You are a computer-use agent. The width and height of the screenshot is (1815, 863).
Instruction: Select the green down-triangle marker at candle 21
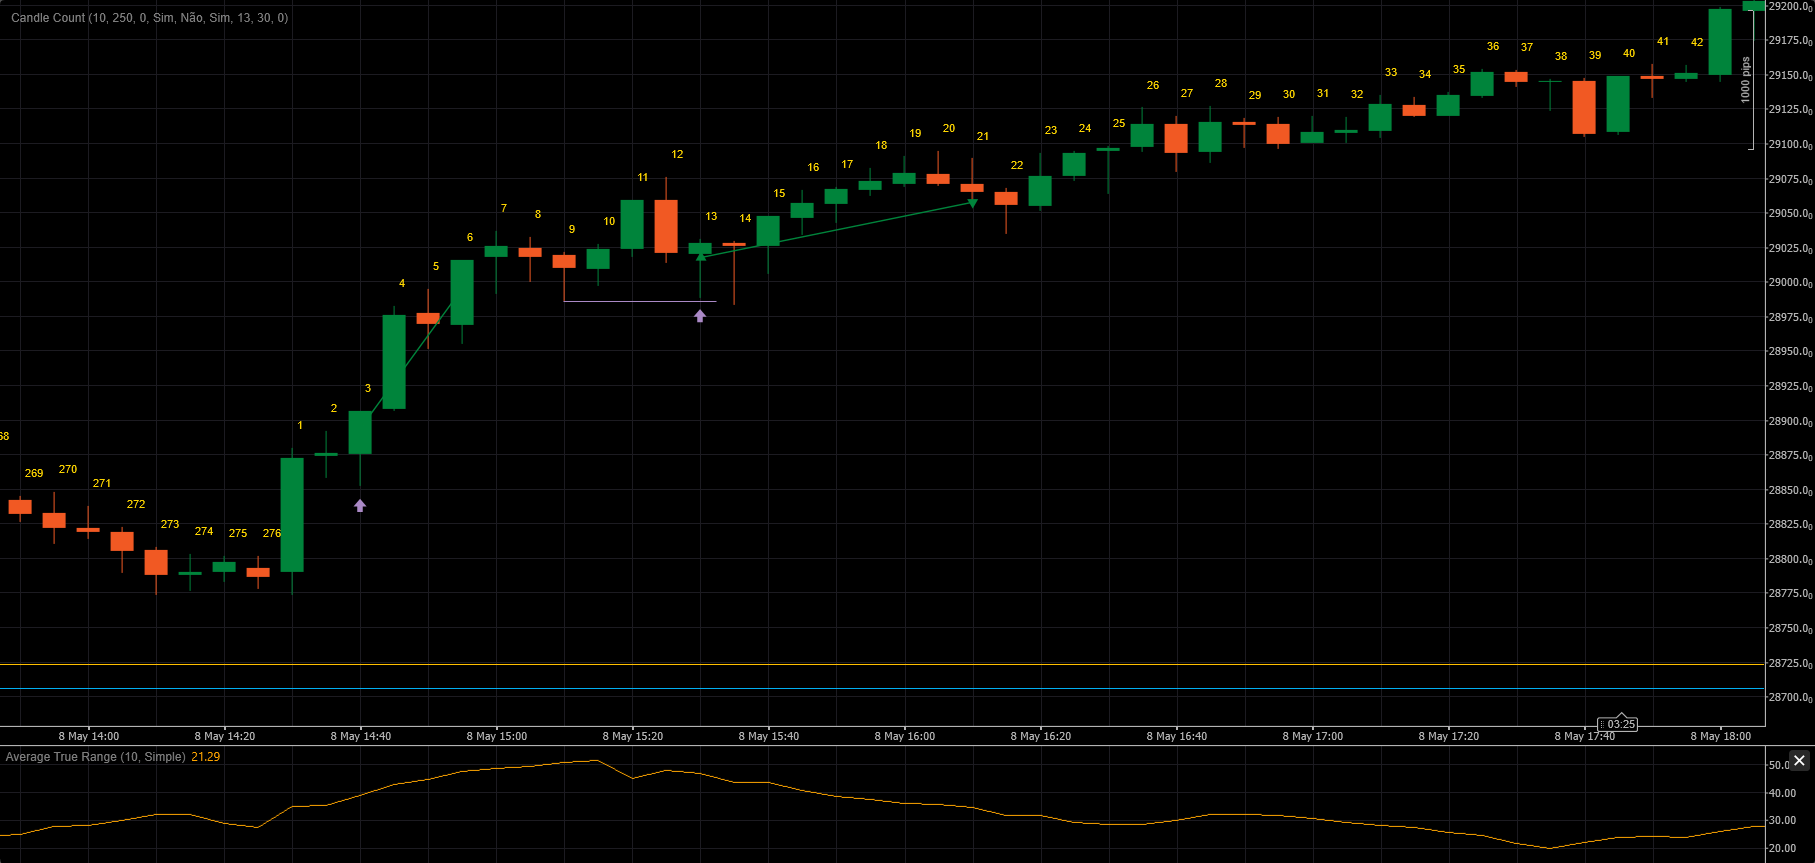coord(973,203)
